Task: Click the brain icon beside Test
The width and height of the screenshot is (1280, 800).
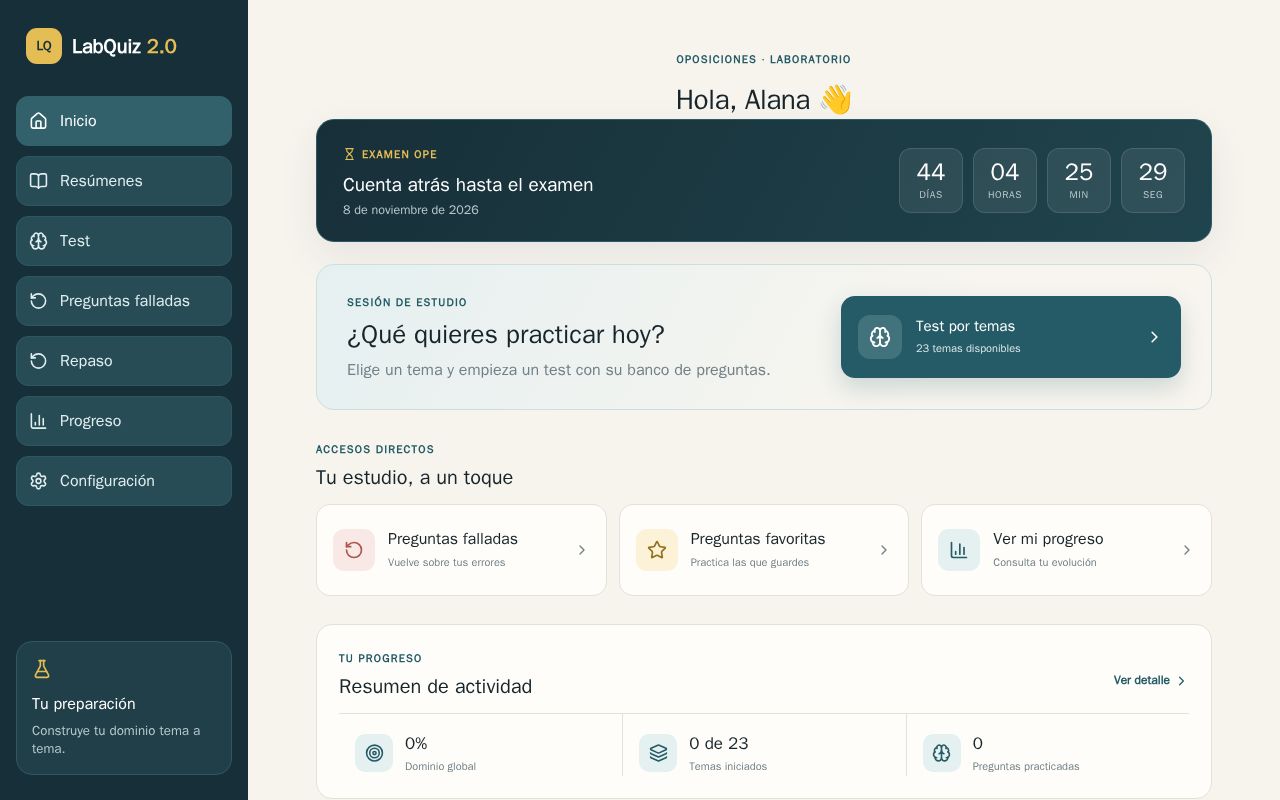Action: [x=38, y=241]
